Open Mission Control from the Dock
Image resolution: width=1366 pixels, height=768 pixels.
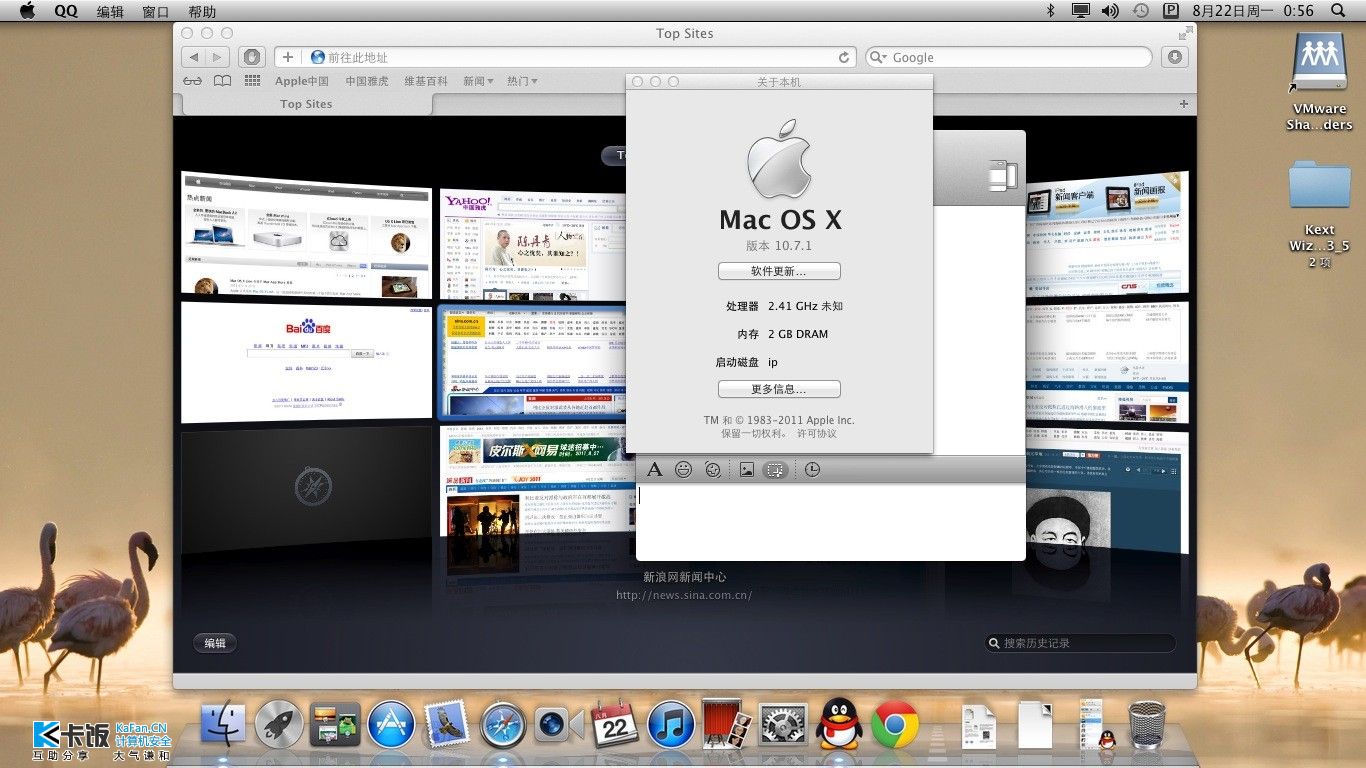(x=335, y=724)
